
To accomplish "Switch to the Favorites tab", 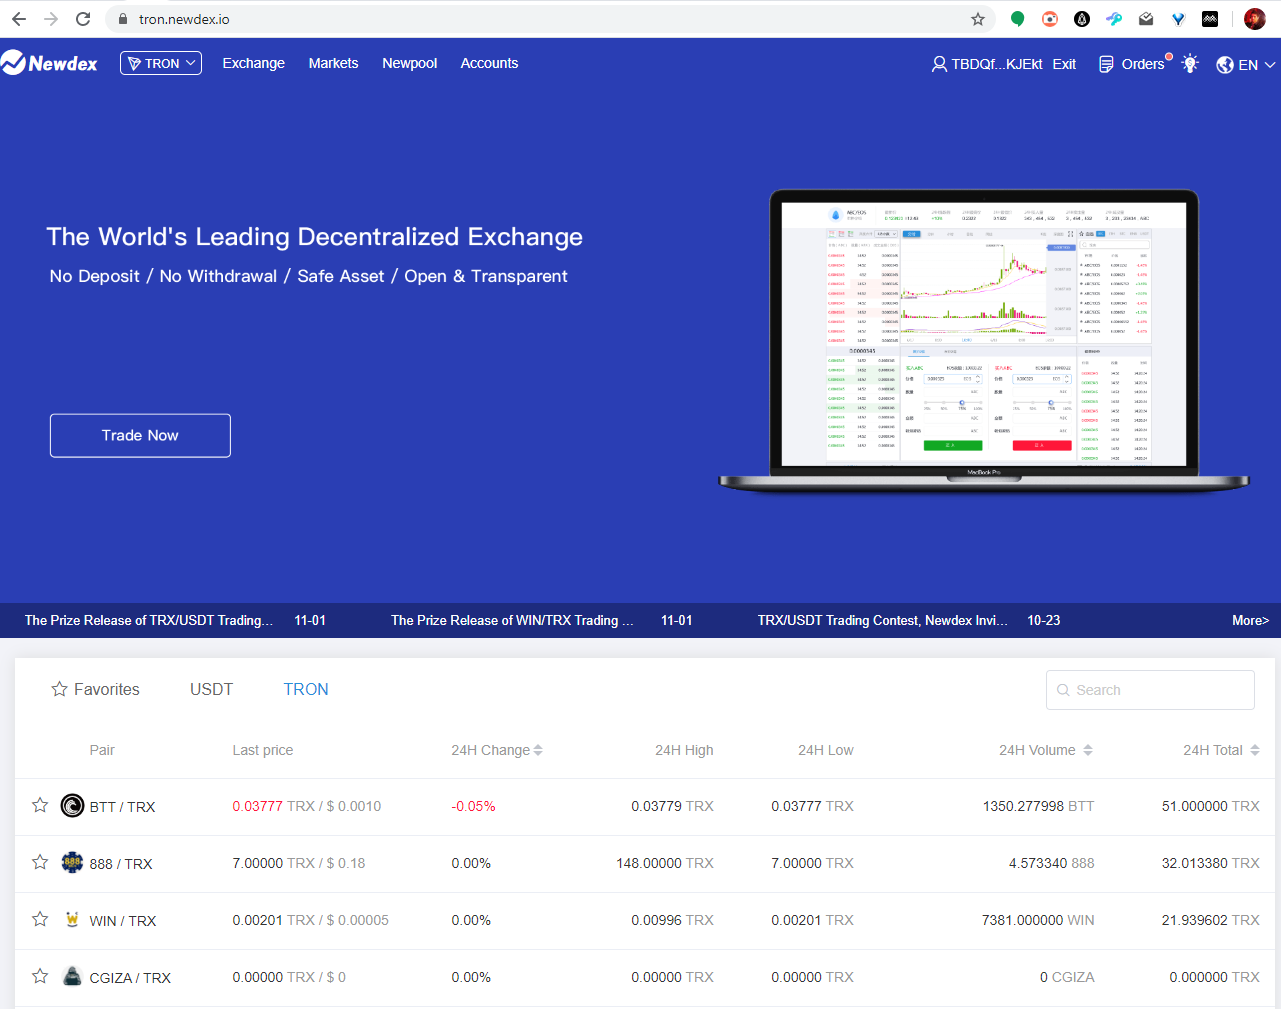I will click(95, 689).
